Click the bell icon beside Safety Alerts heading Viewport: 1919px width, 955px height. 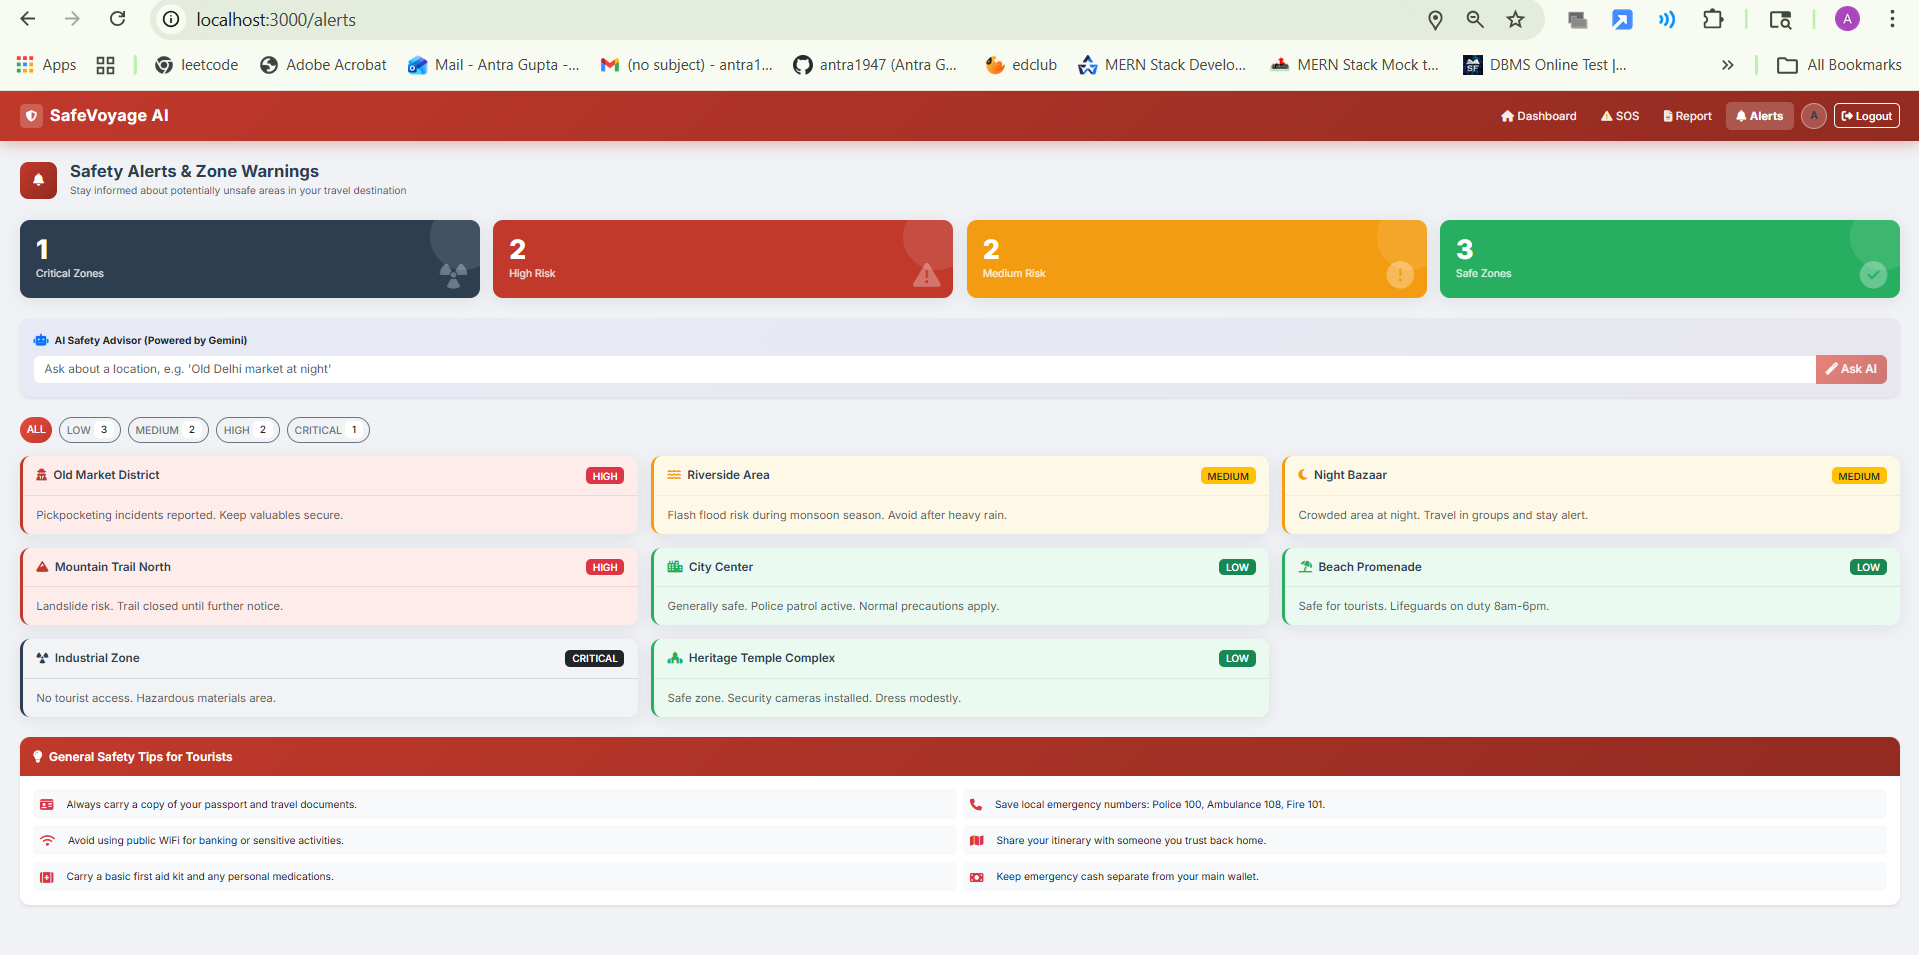(x=38, y=180)
